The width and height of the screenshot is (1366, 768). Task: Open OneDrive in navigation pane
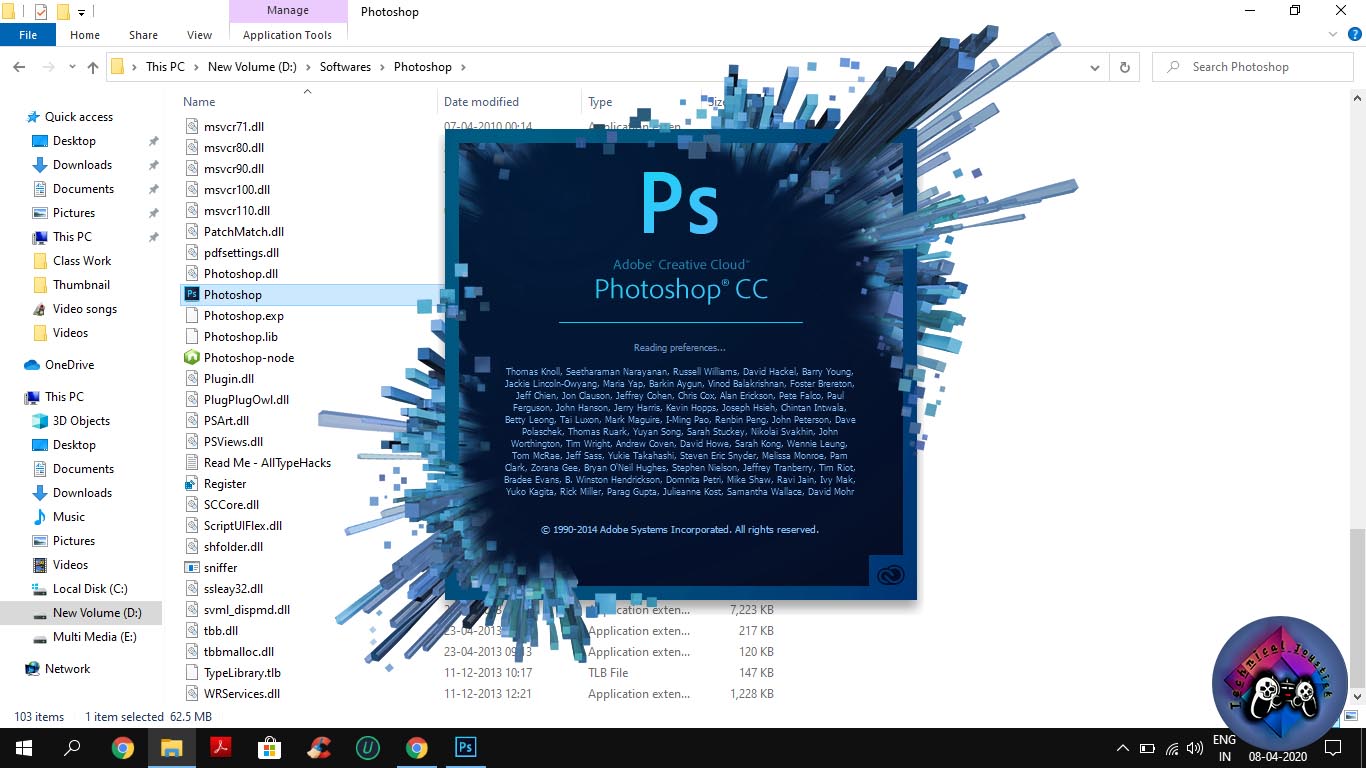(x=69, y=365)
